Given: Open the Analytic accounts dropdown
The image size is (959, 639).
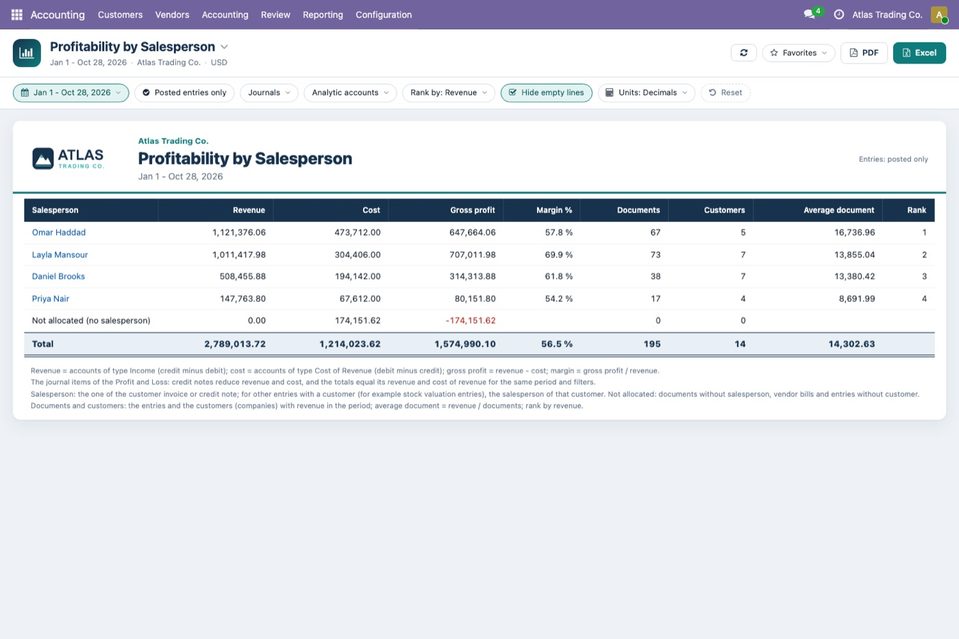Looking at the screenshot, I should click(350, 93).
